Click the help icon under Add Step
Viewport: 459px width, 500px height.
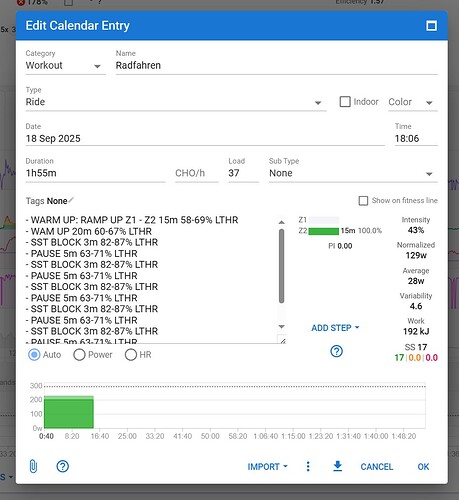point(336,351)
